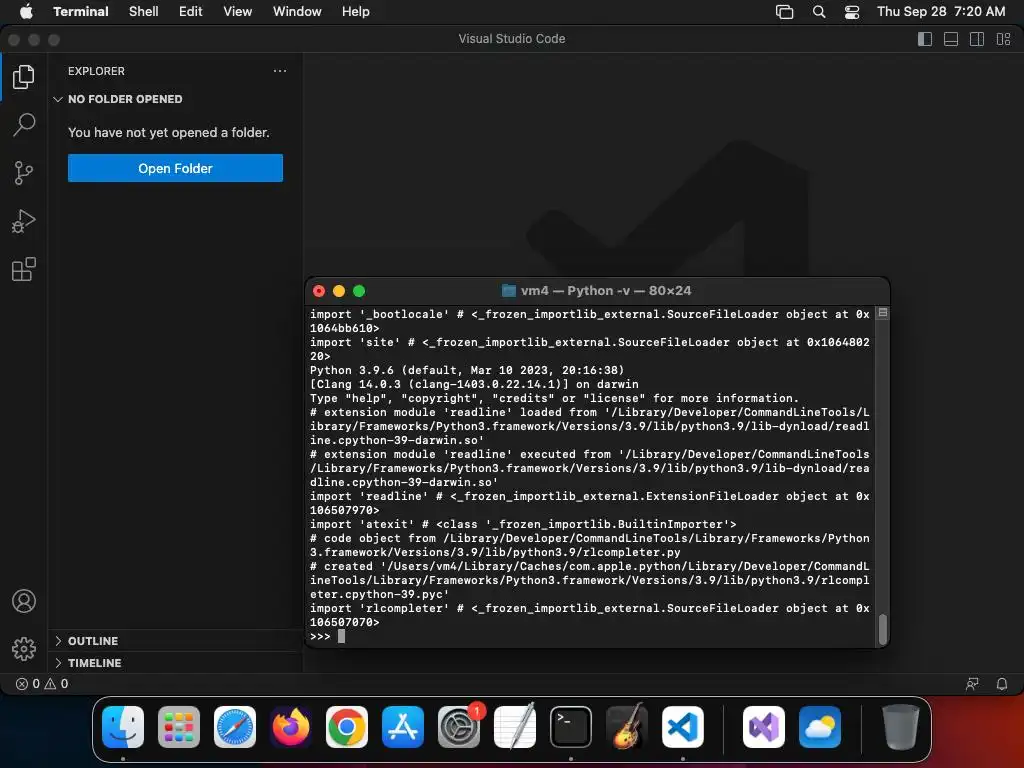Open GarageBand from the Dock
The width and height of the screenshot is (1024, 768).
[x=627, y=727]
